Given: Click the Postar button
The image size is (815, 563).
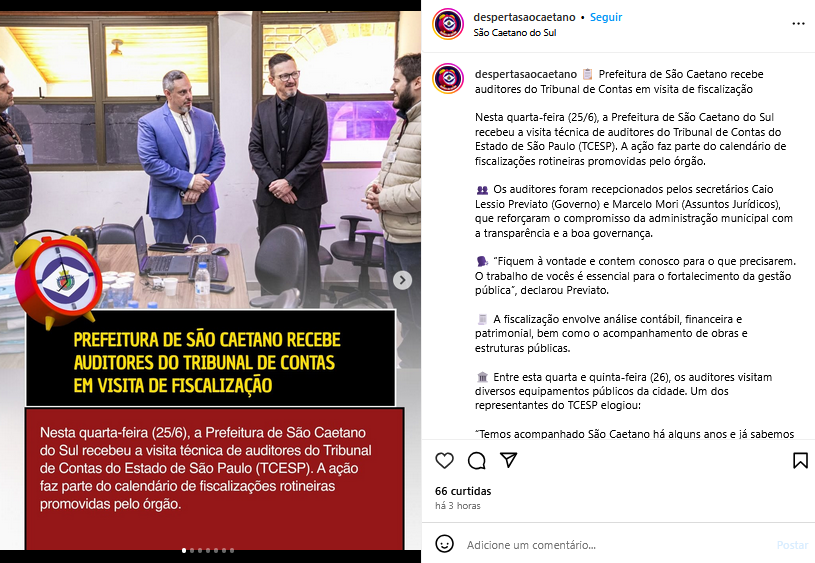Looking at the screenshot, I should [792, 545].
